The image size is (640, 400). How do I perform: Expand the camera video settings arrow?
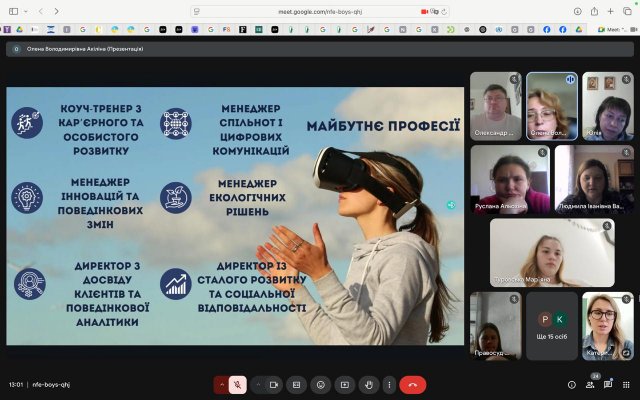coord(257,384)
